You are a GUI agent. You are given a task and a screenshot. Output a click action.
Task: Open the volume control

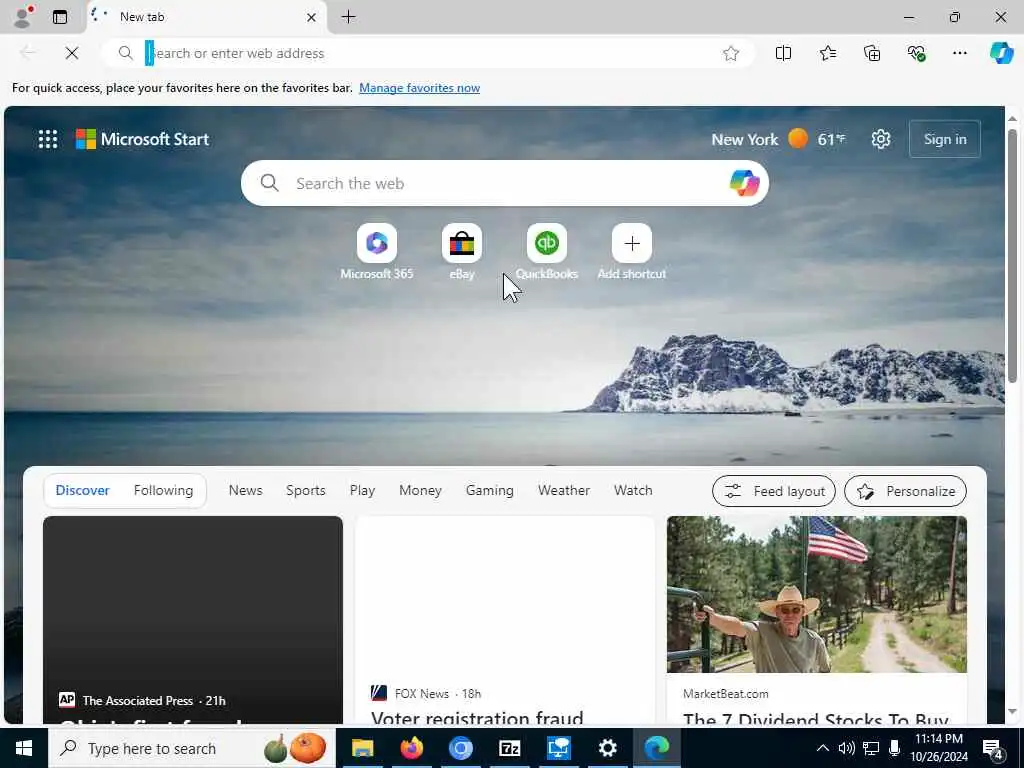coord(847,748)
